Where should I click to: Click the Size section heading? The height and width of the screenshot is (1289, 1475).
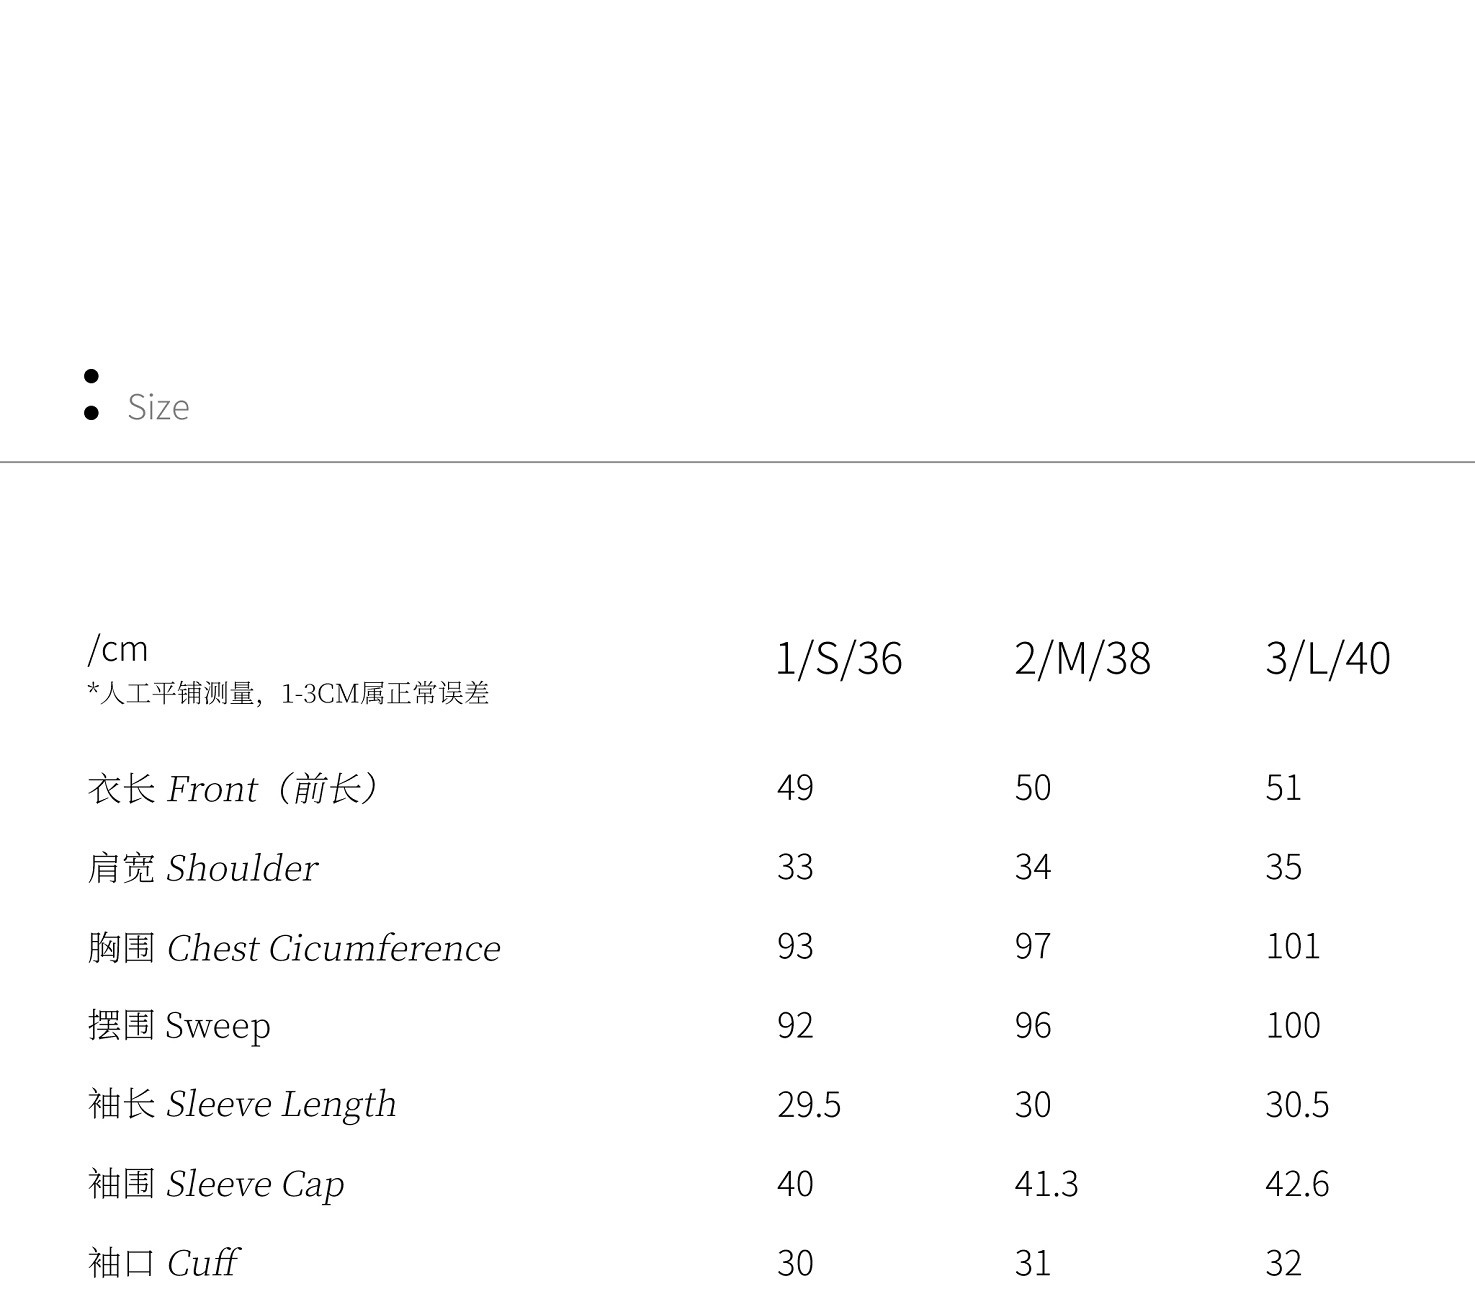[x=158, y=407]
